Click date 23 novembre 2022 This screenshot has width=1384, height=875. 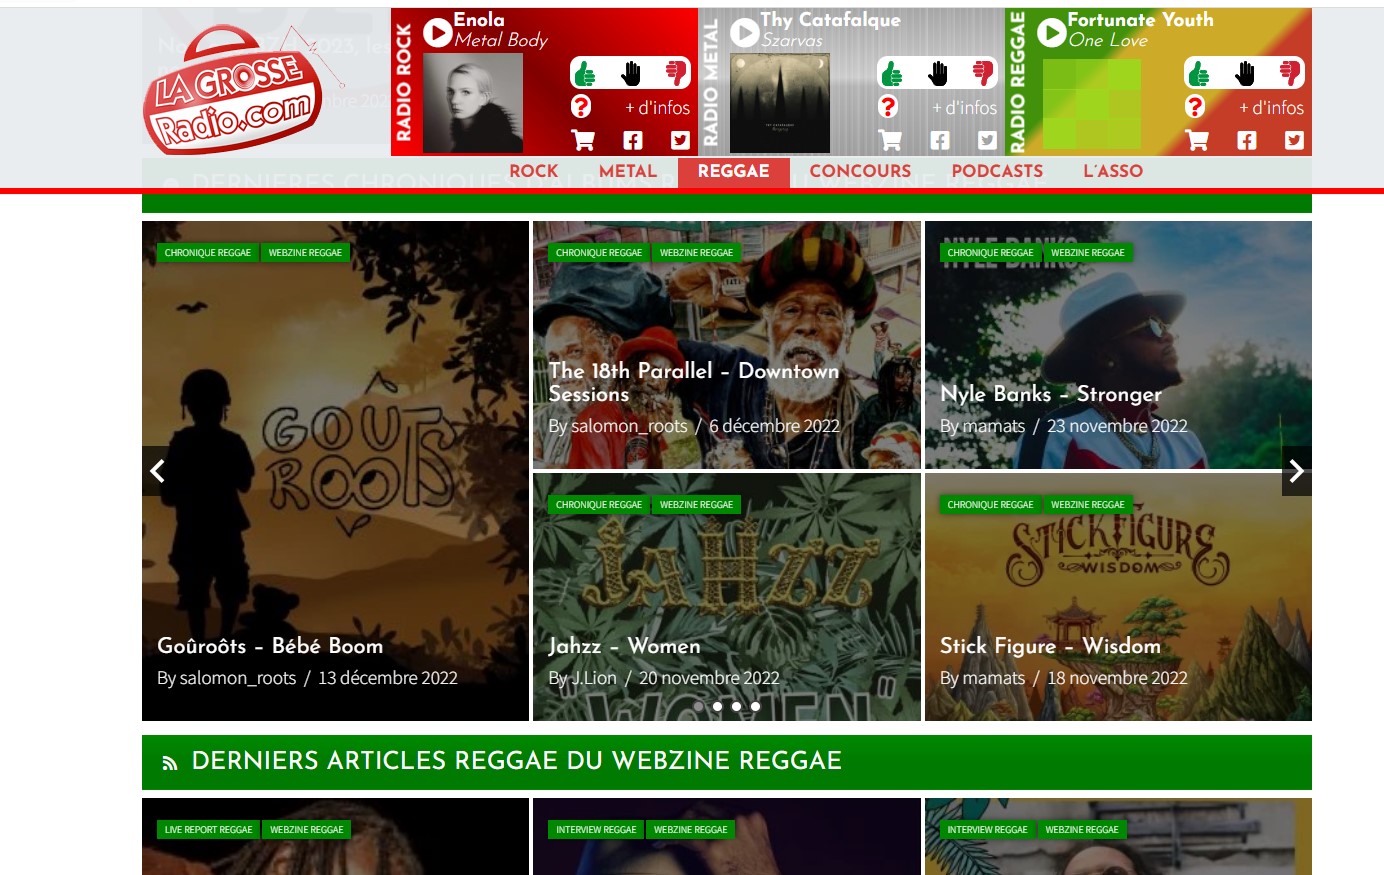[1117, 426]
